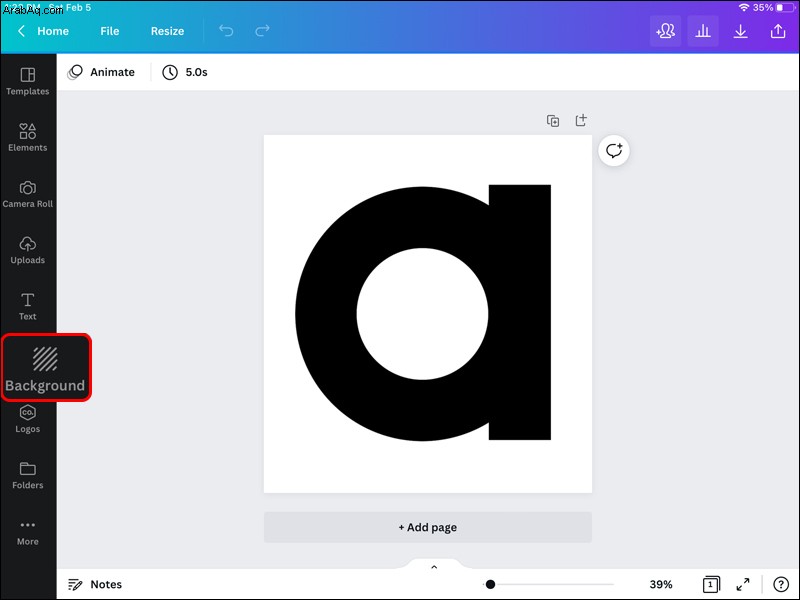
Task: Open the Folders panel
Action: [28, 475]
